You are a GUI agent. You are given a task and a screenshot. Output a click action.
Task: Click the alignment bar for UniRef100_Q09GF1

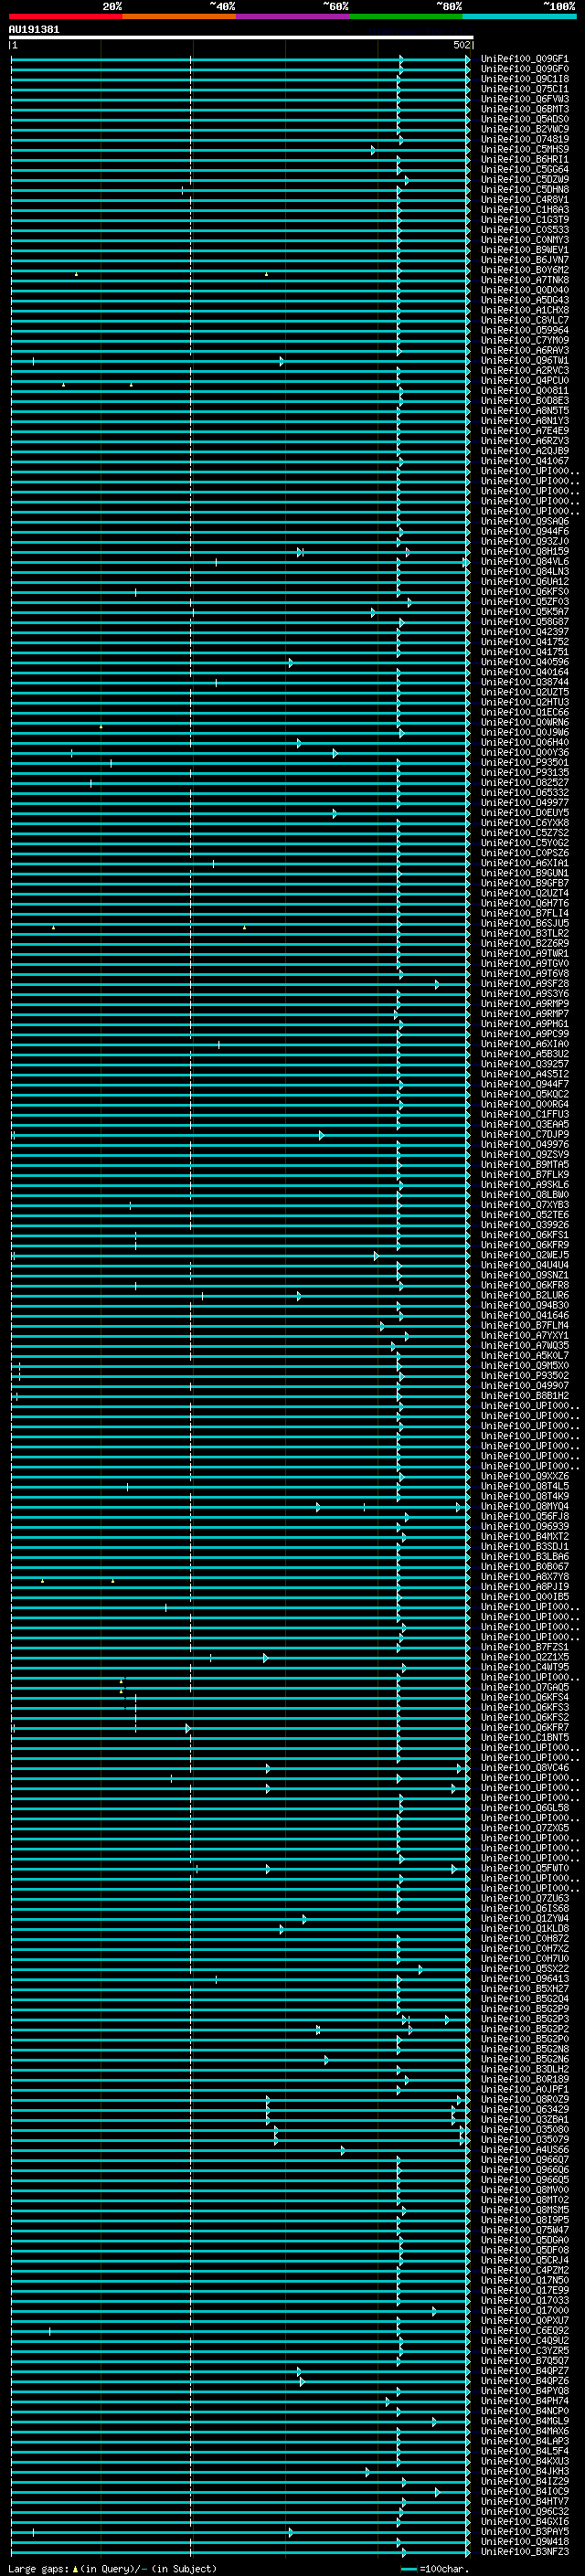[x=240, y=59]
